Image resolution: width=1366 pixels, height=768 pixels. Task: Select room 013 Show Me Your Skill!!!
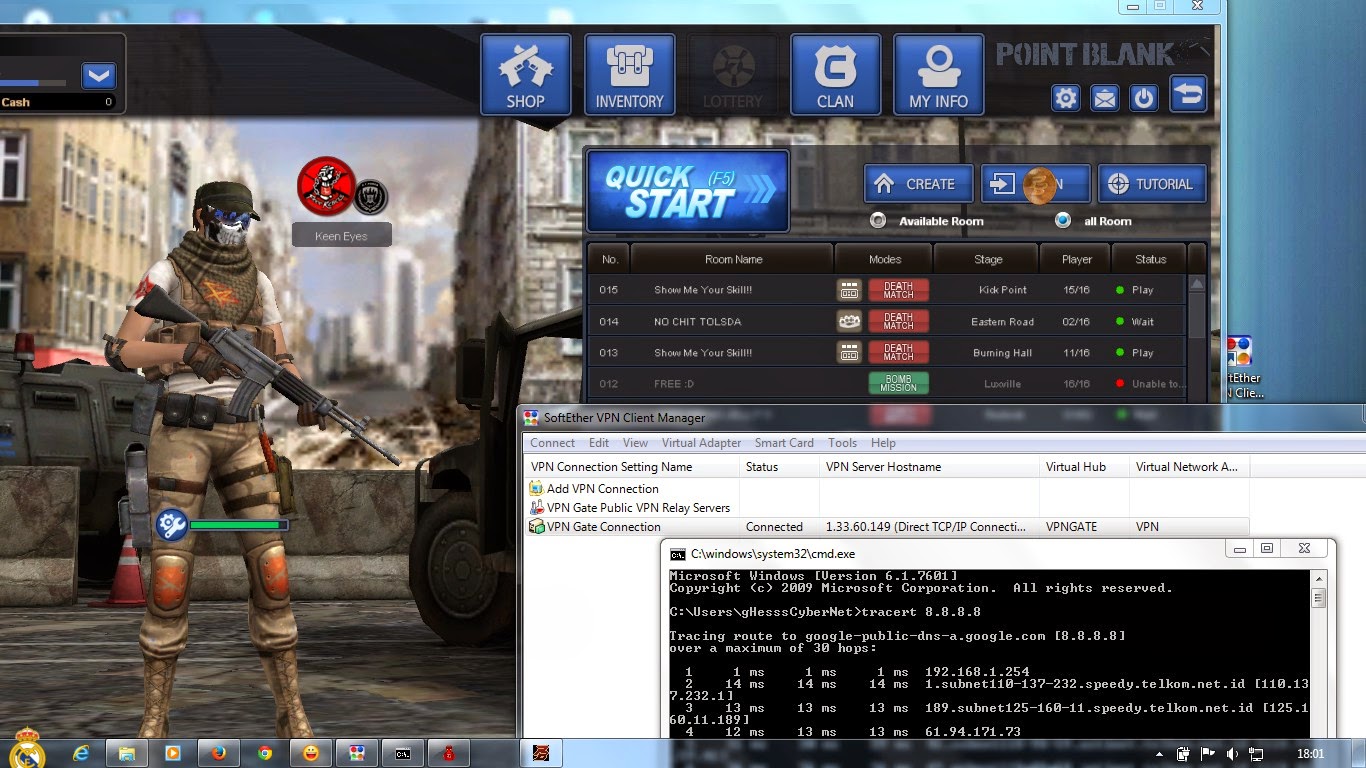click(886, 353)
